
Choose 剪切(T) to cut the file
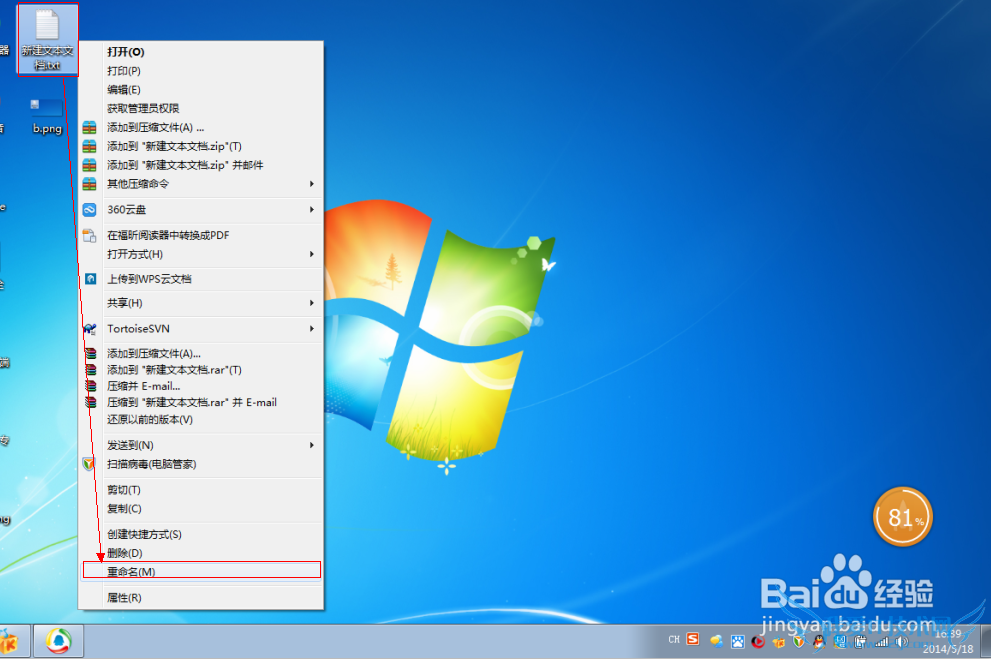pyautogui.click(x=201, y=490)
